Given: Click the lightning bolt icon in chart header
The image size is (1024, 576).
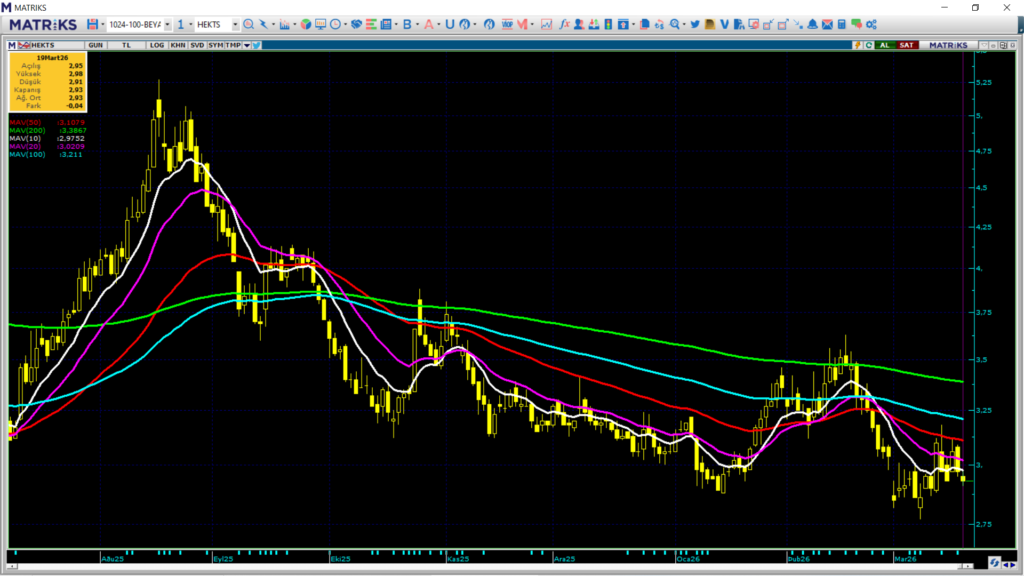Looking at the screenshot, I should click(857, 45).
